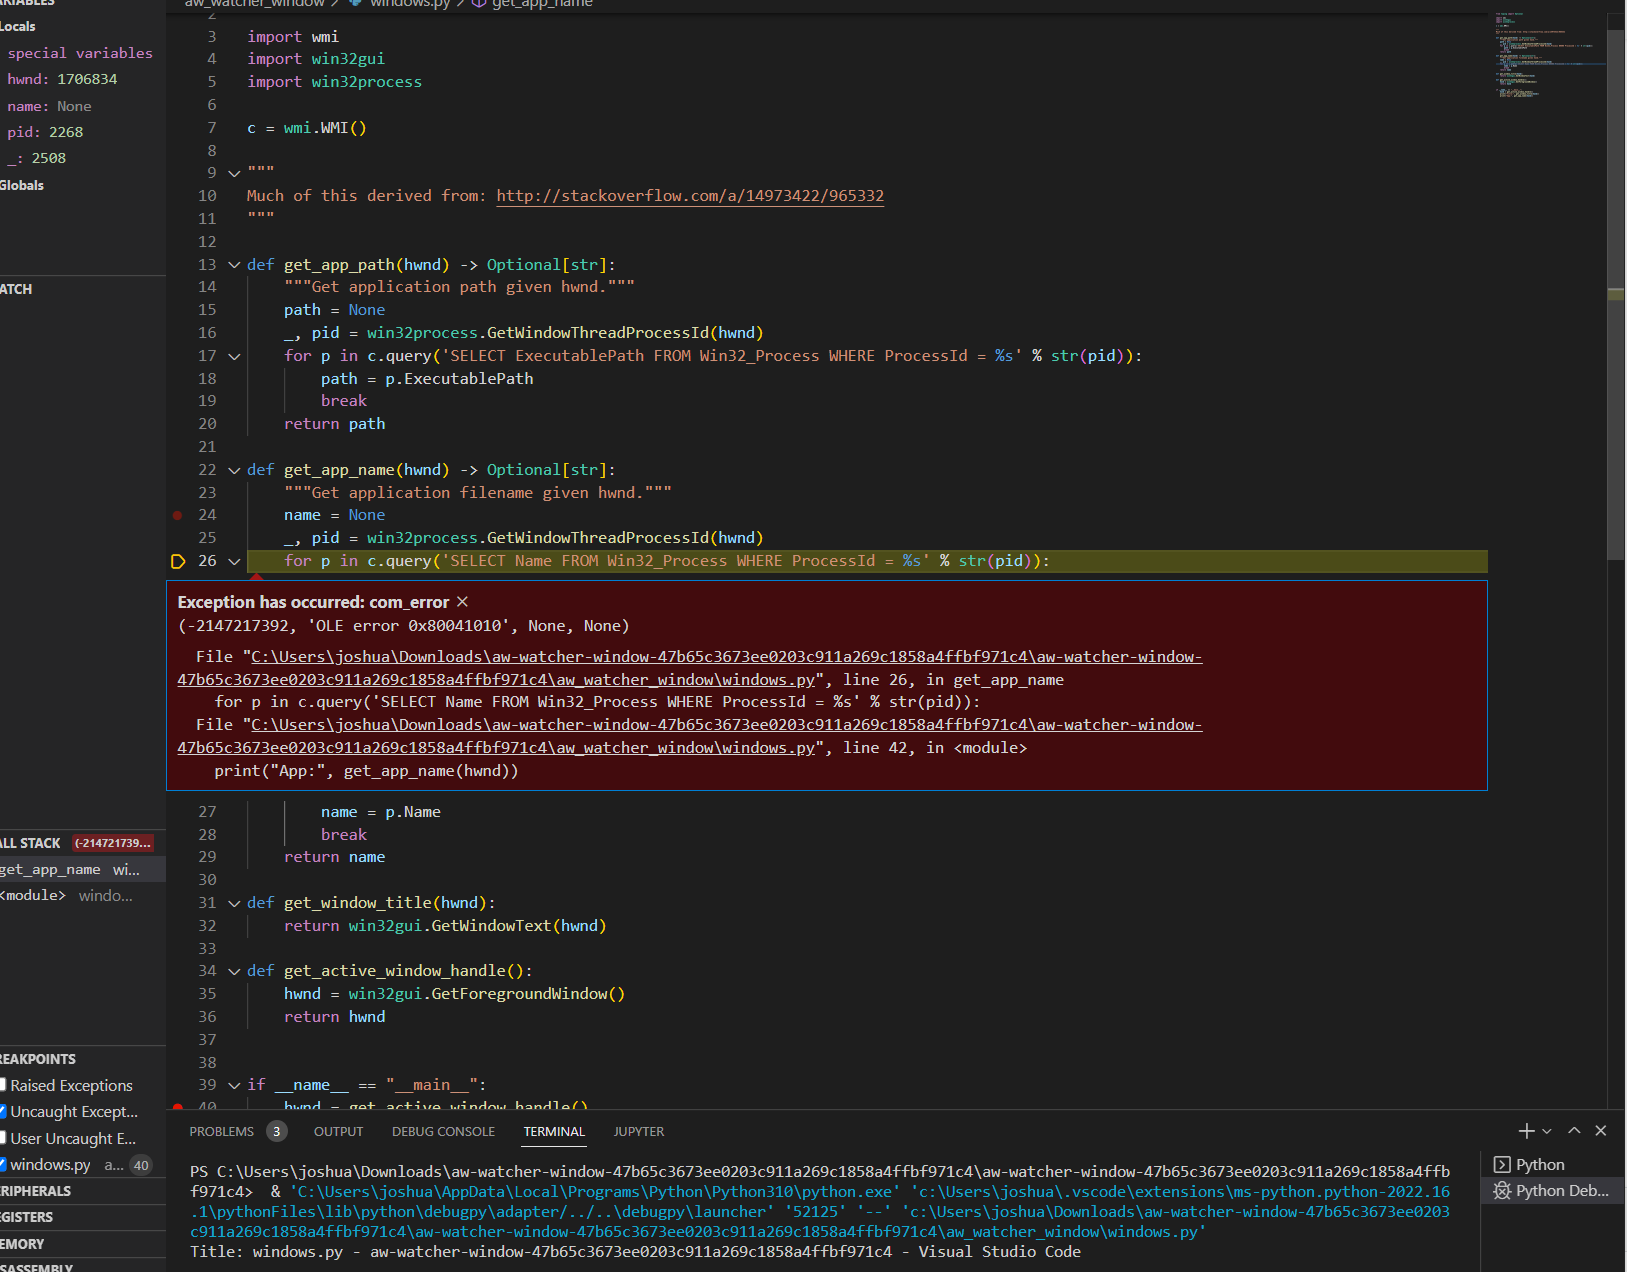
Task: Disable the windows.py breakpoint checkbox
Action: pyautogui.click(x=4, y=1164)
